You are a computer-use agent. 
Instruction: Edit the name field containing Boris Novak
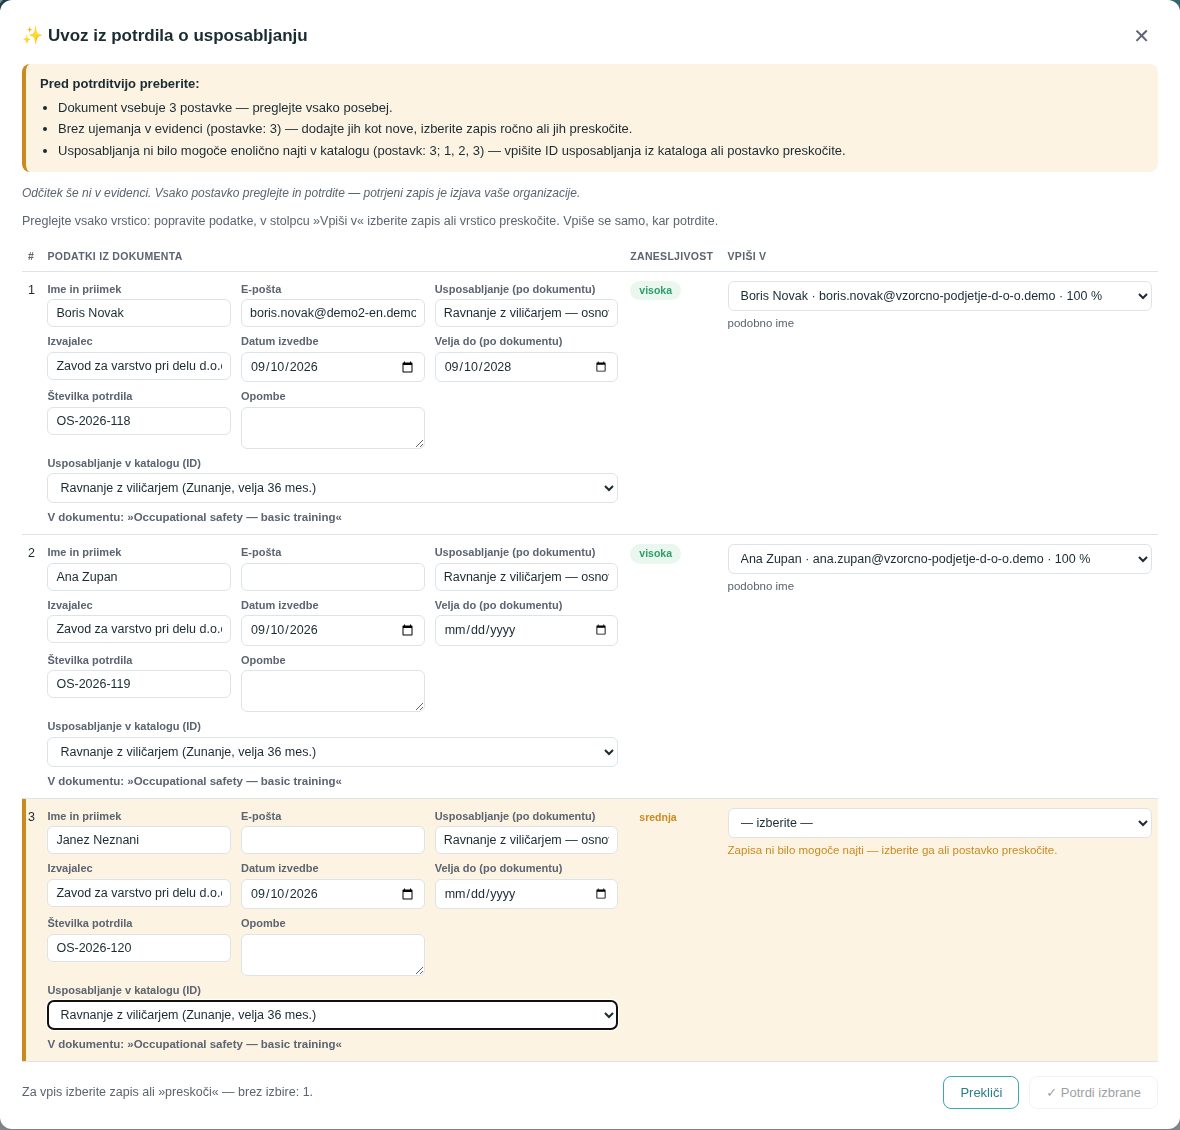coord(138,313)
